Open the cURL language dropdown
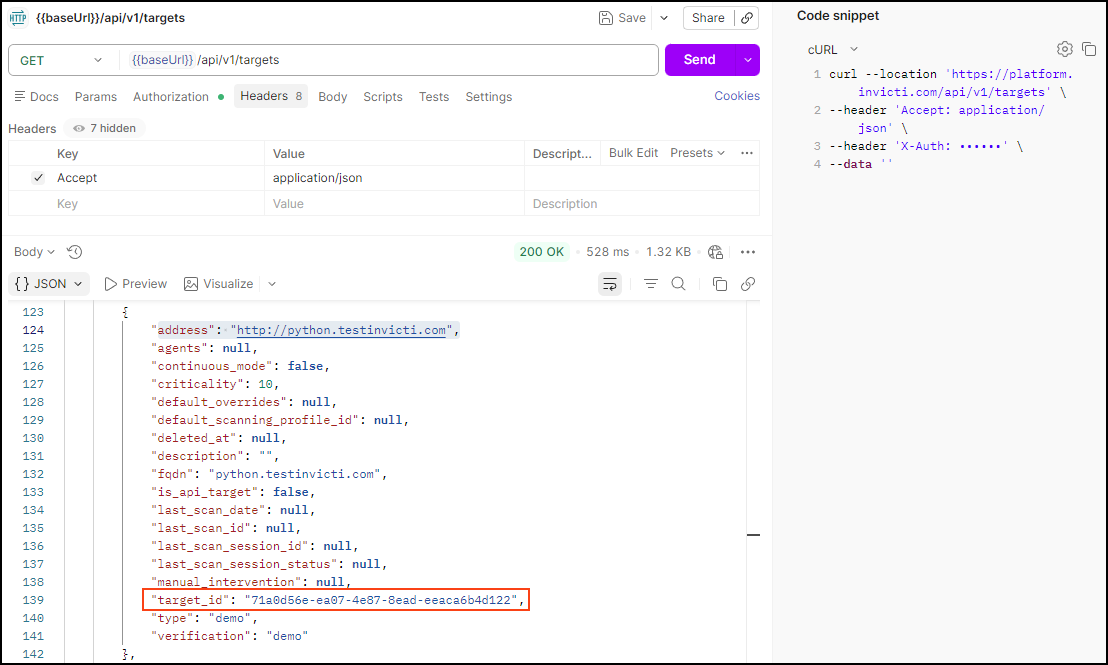1108x665 pixels. tap(833, 49)
